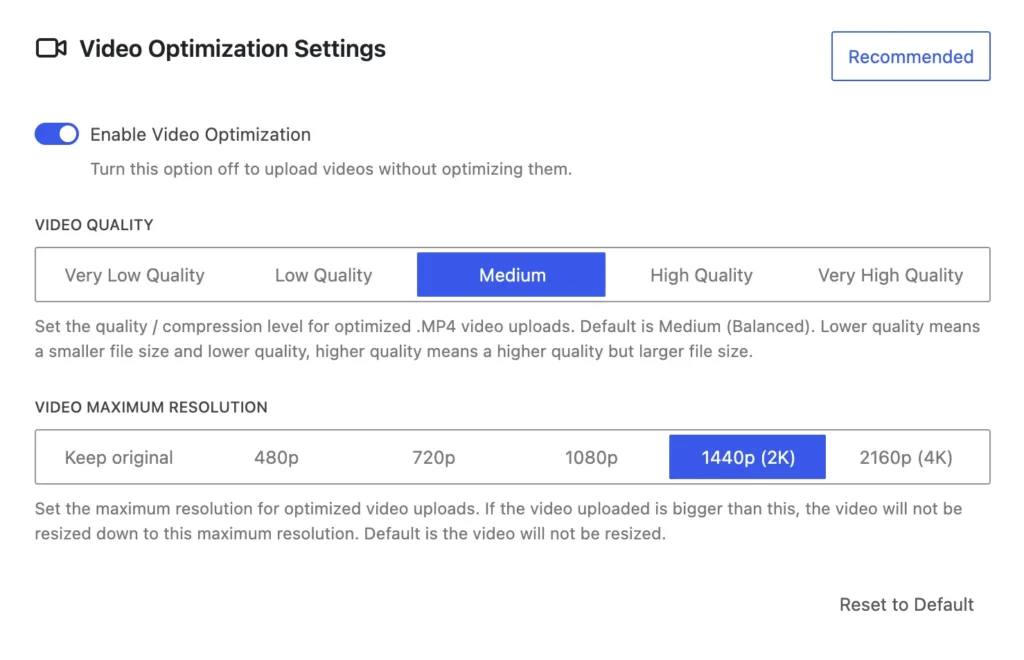The image size is (1024, 660).
Task: Choose 720p maximum resolution
Action: 433,458
